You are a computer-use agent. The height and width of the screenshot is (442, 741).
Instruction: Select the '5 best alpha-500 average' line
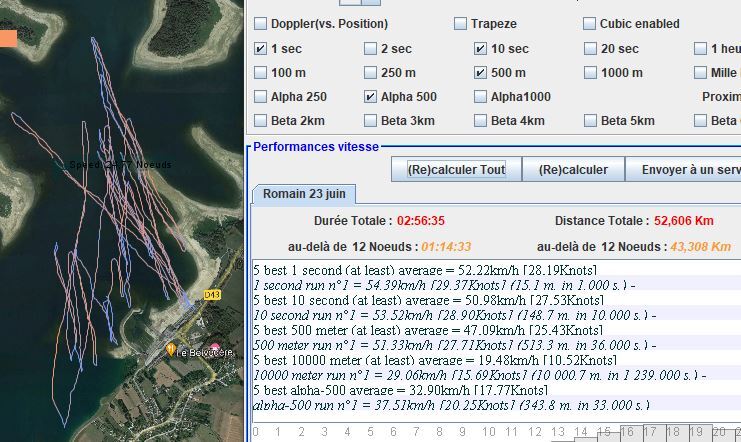point(497,390)
